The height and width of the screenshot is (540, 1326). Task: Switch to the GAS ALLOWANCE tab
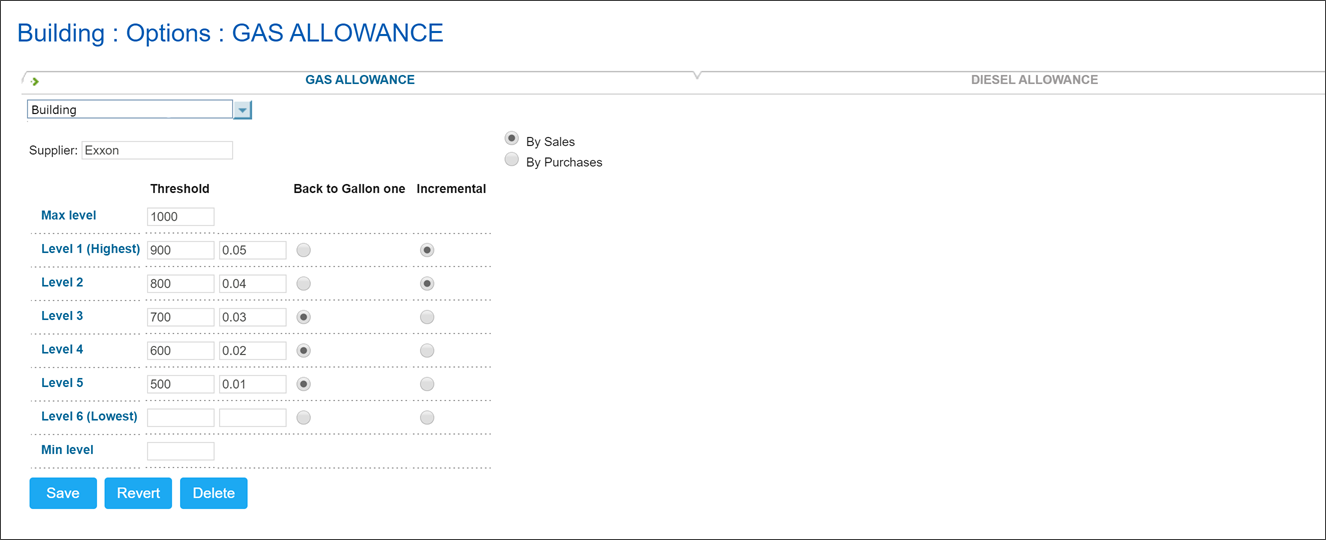pos(360,80)
